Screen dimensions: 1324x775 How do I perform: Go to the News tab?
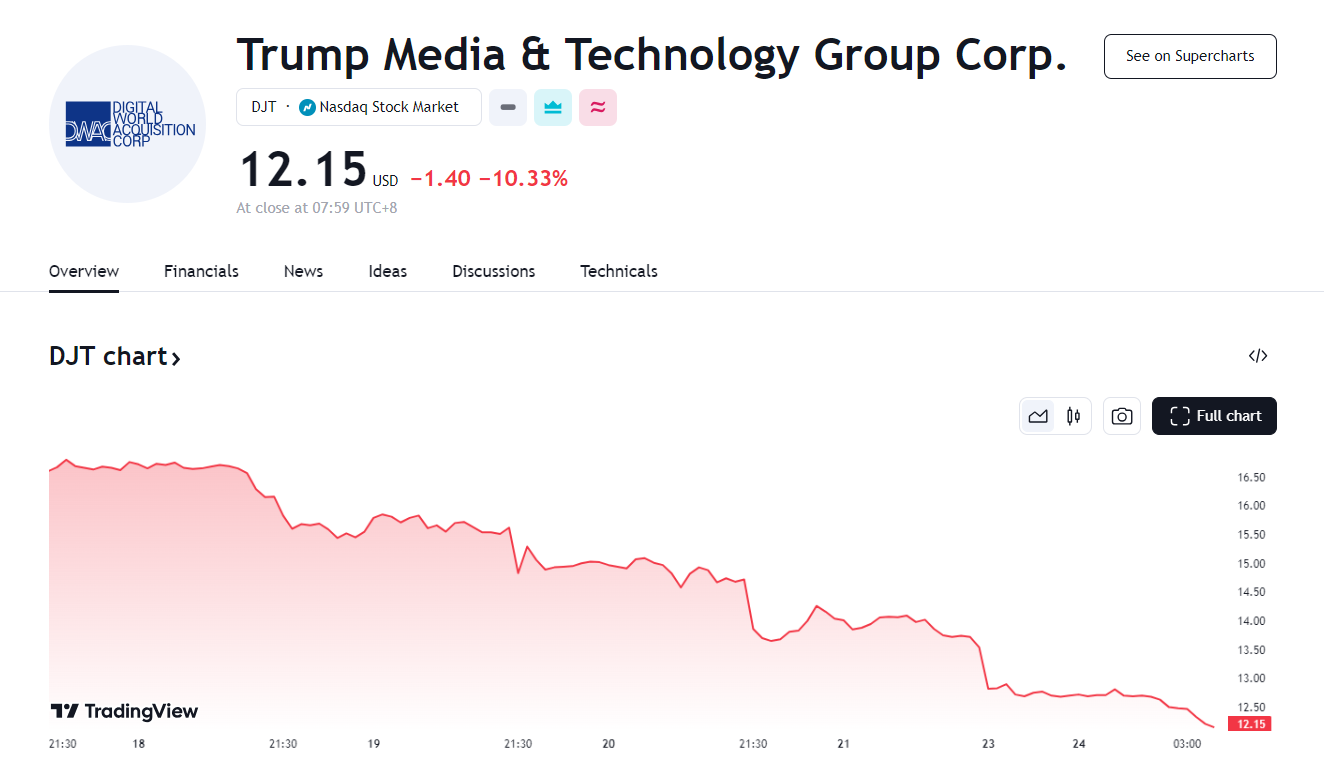pyautogui.click(x=303, y=271)
